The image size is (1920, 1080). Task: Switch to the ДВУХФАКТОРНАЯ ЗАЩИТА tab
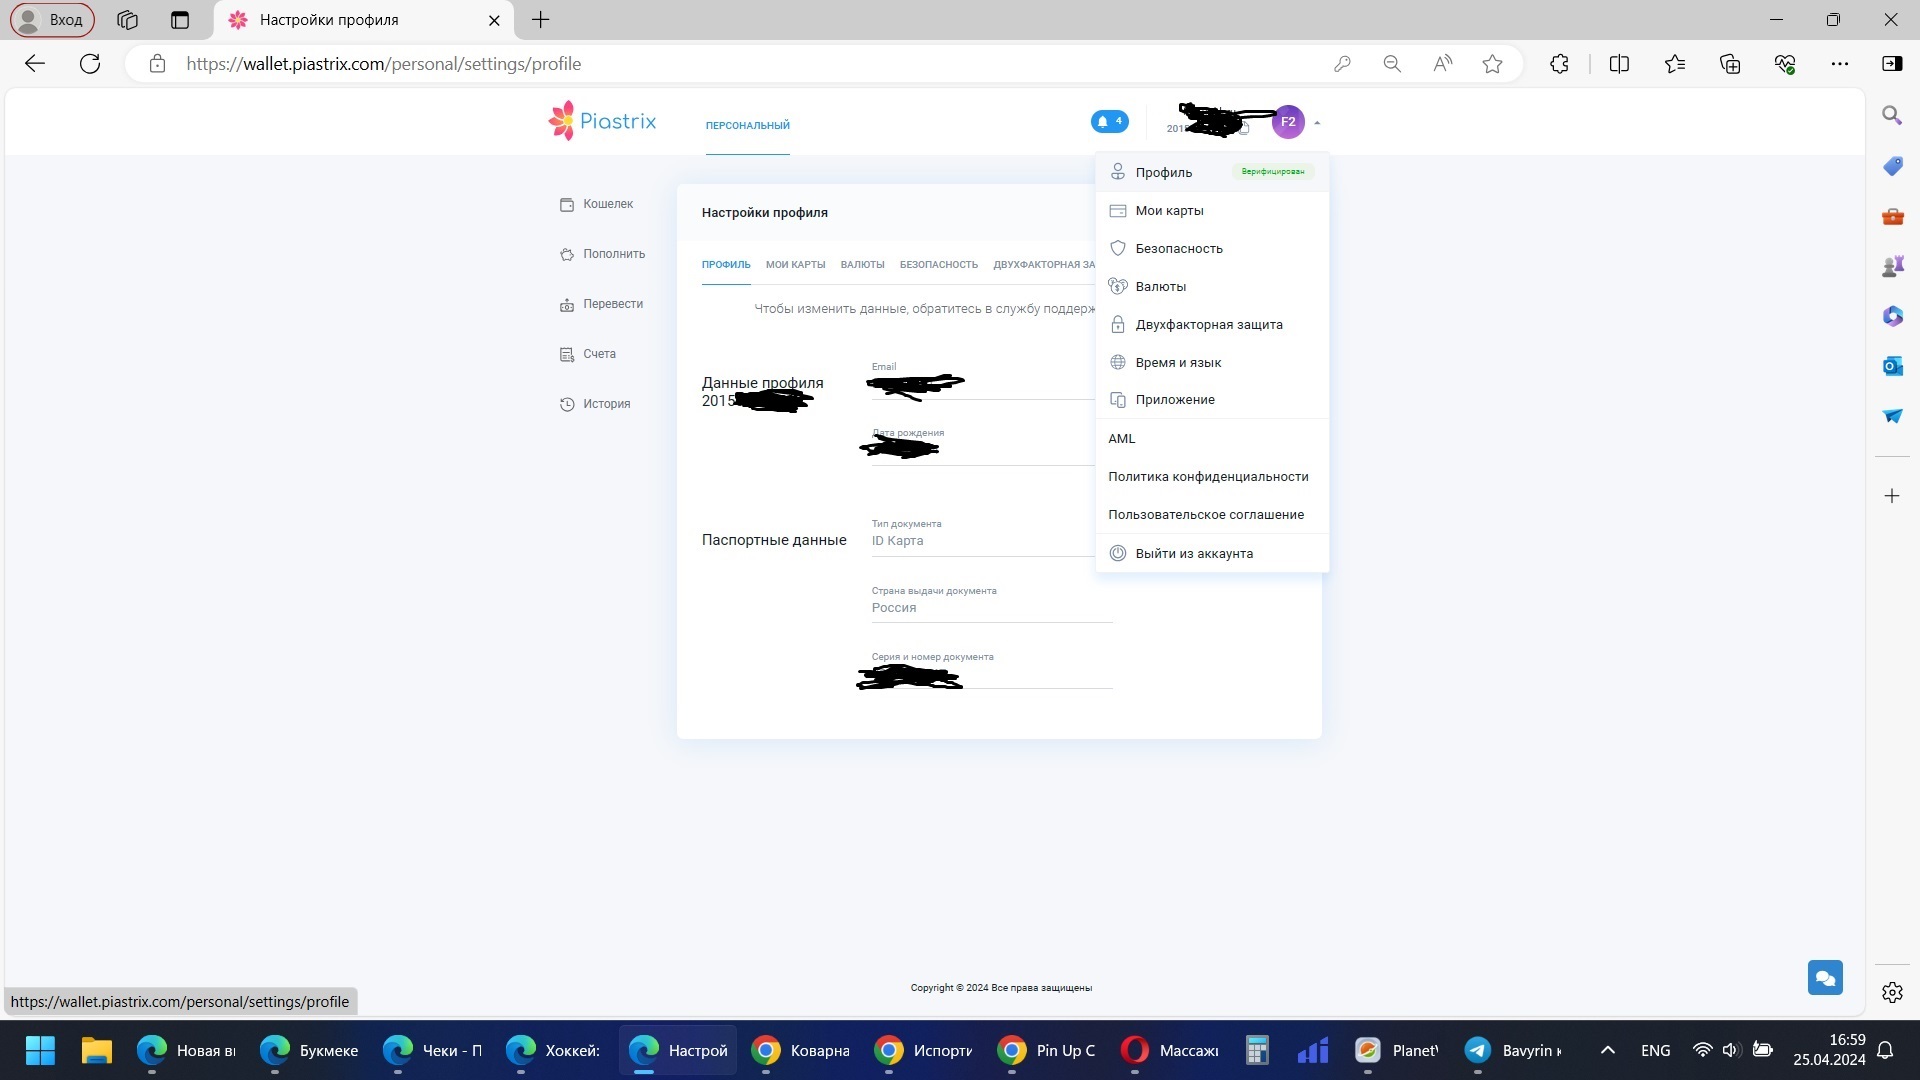click(1044, 265)
